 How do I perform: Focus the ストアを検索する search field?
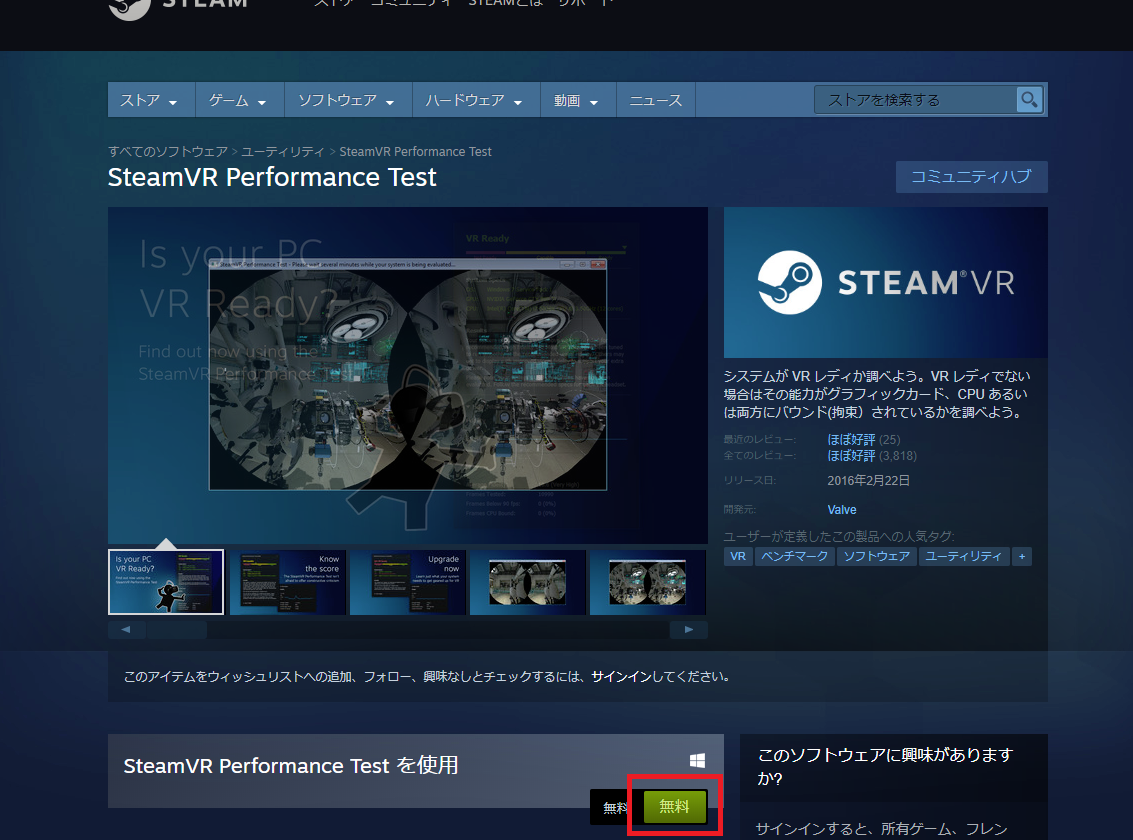(x=915, y=100)
